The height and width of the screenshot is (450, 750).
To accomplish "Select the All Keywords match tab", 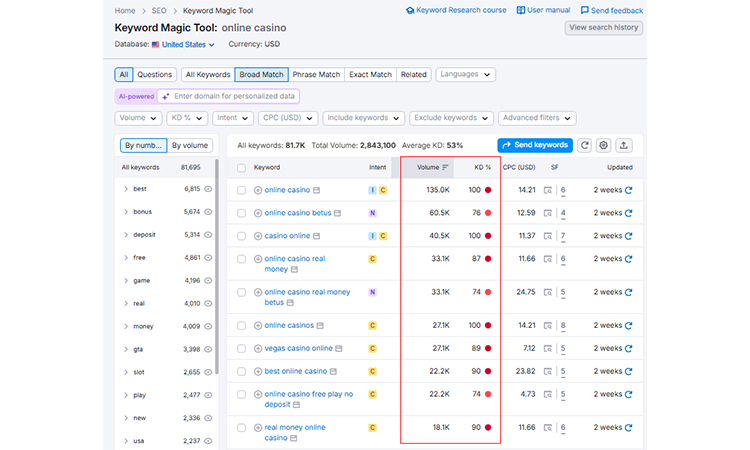I will coord(208,75).
